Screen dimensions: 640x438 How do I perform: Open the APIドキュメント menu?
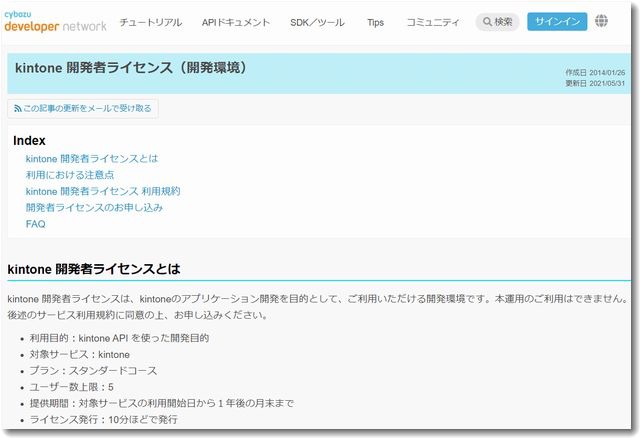click(236, 22)
